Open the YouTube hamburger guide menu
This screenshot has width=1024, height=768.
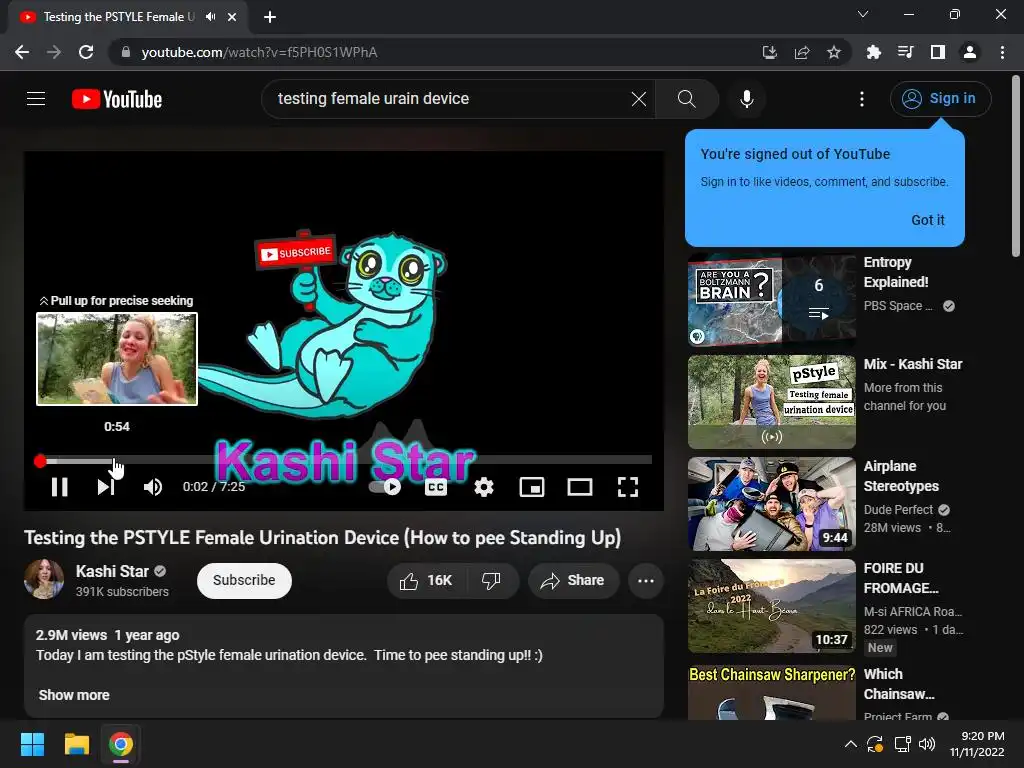pyautogui.click(x=36, y=99)
